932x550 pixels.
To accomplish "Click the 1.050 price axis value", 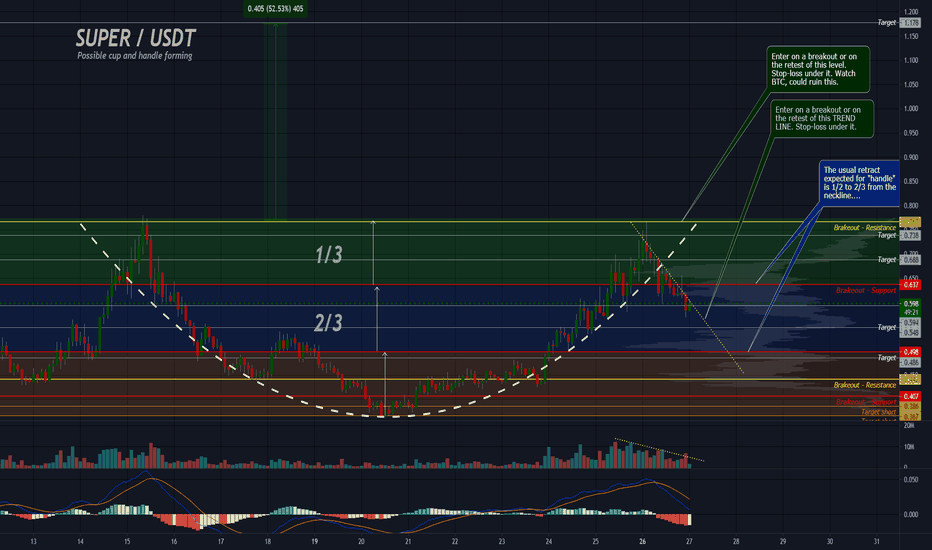I will (x=911, y=84).
